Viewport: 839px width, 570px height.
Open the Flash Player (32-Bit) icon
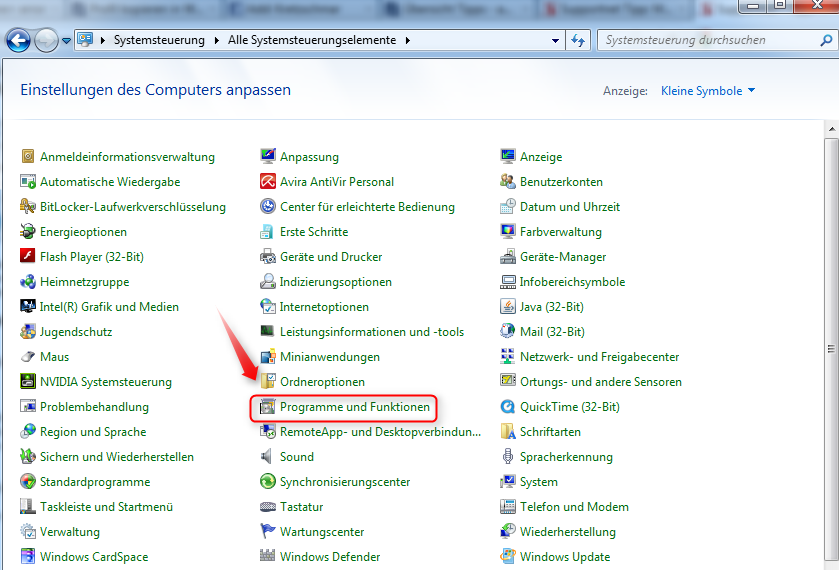28,257
